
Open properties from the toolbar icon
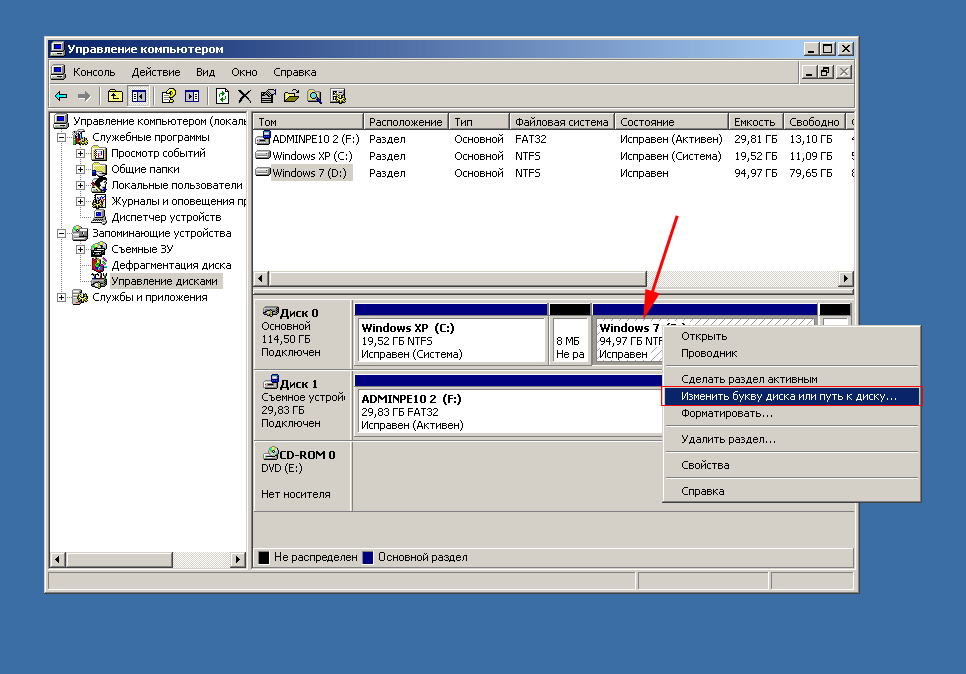(x=268, y=96)
